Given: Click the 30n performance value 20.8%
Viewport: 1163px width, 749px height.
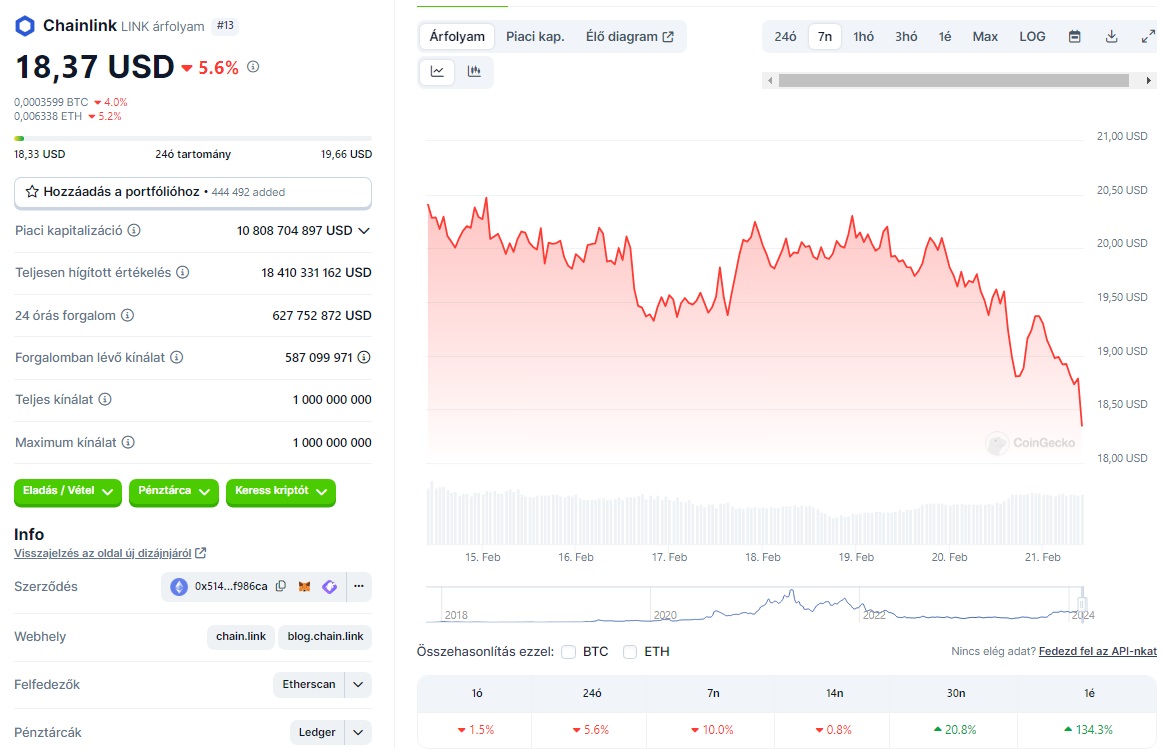Looking at the screenshot, I should coord(955,730).
